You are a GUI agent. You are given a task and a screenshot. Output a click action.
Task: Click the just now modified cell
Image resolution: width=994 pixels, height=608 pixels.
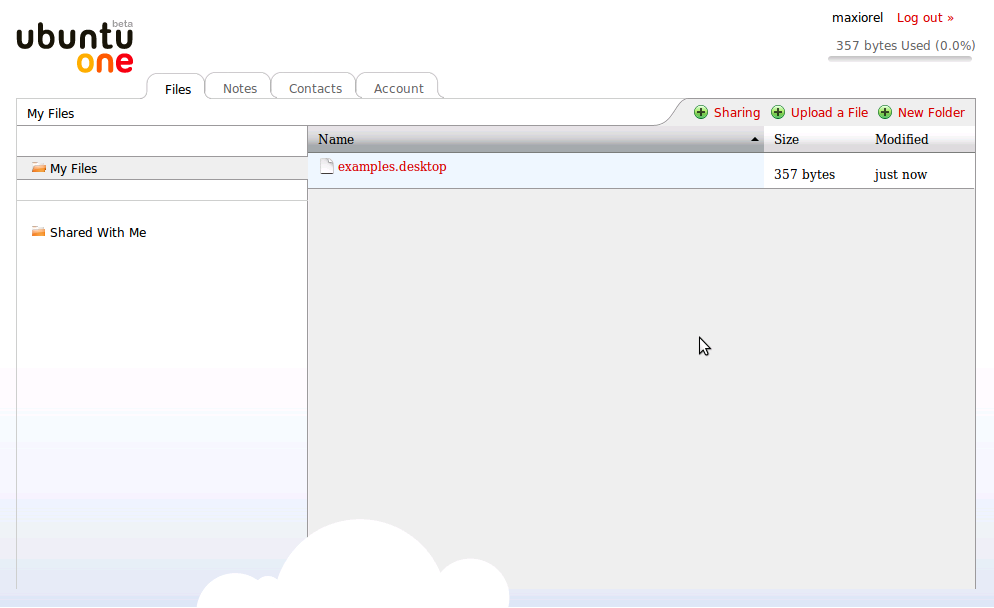(900, 174)
